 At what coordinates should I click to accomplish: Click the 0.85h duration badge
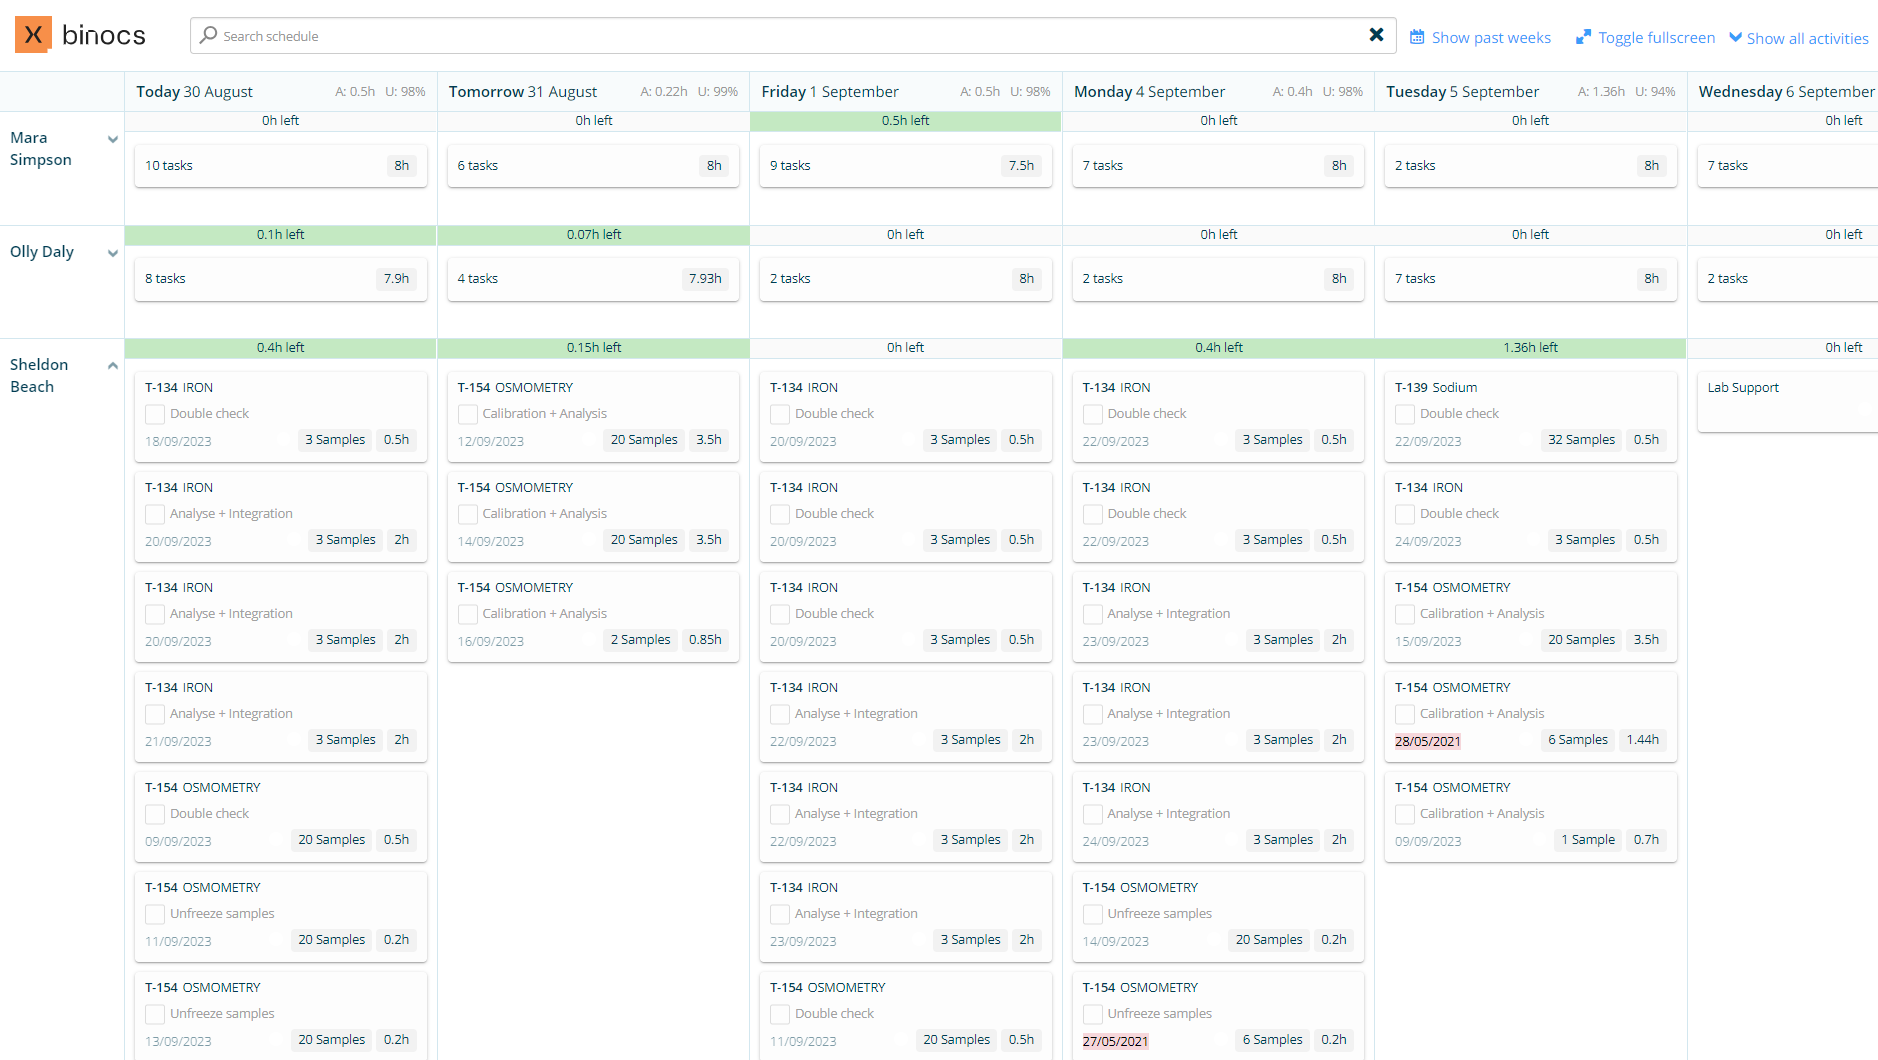[705, 640]
